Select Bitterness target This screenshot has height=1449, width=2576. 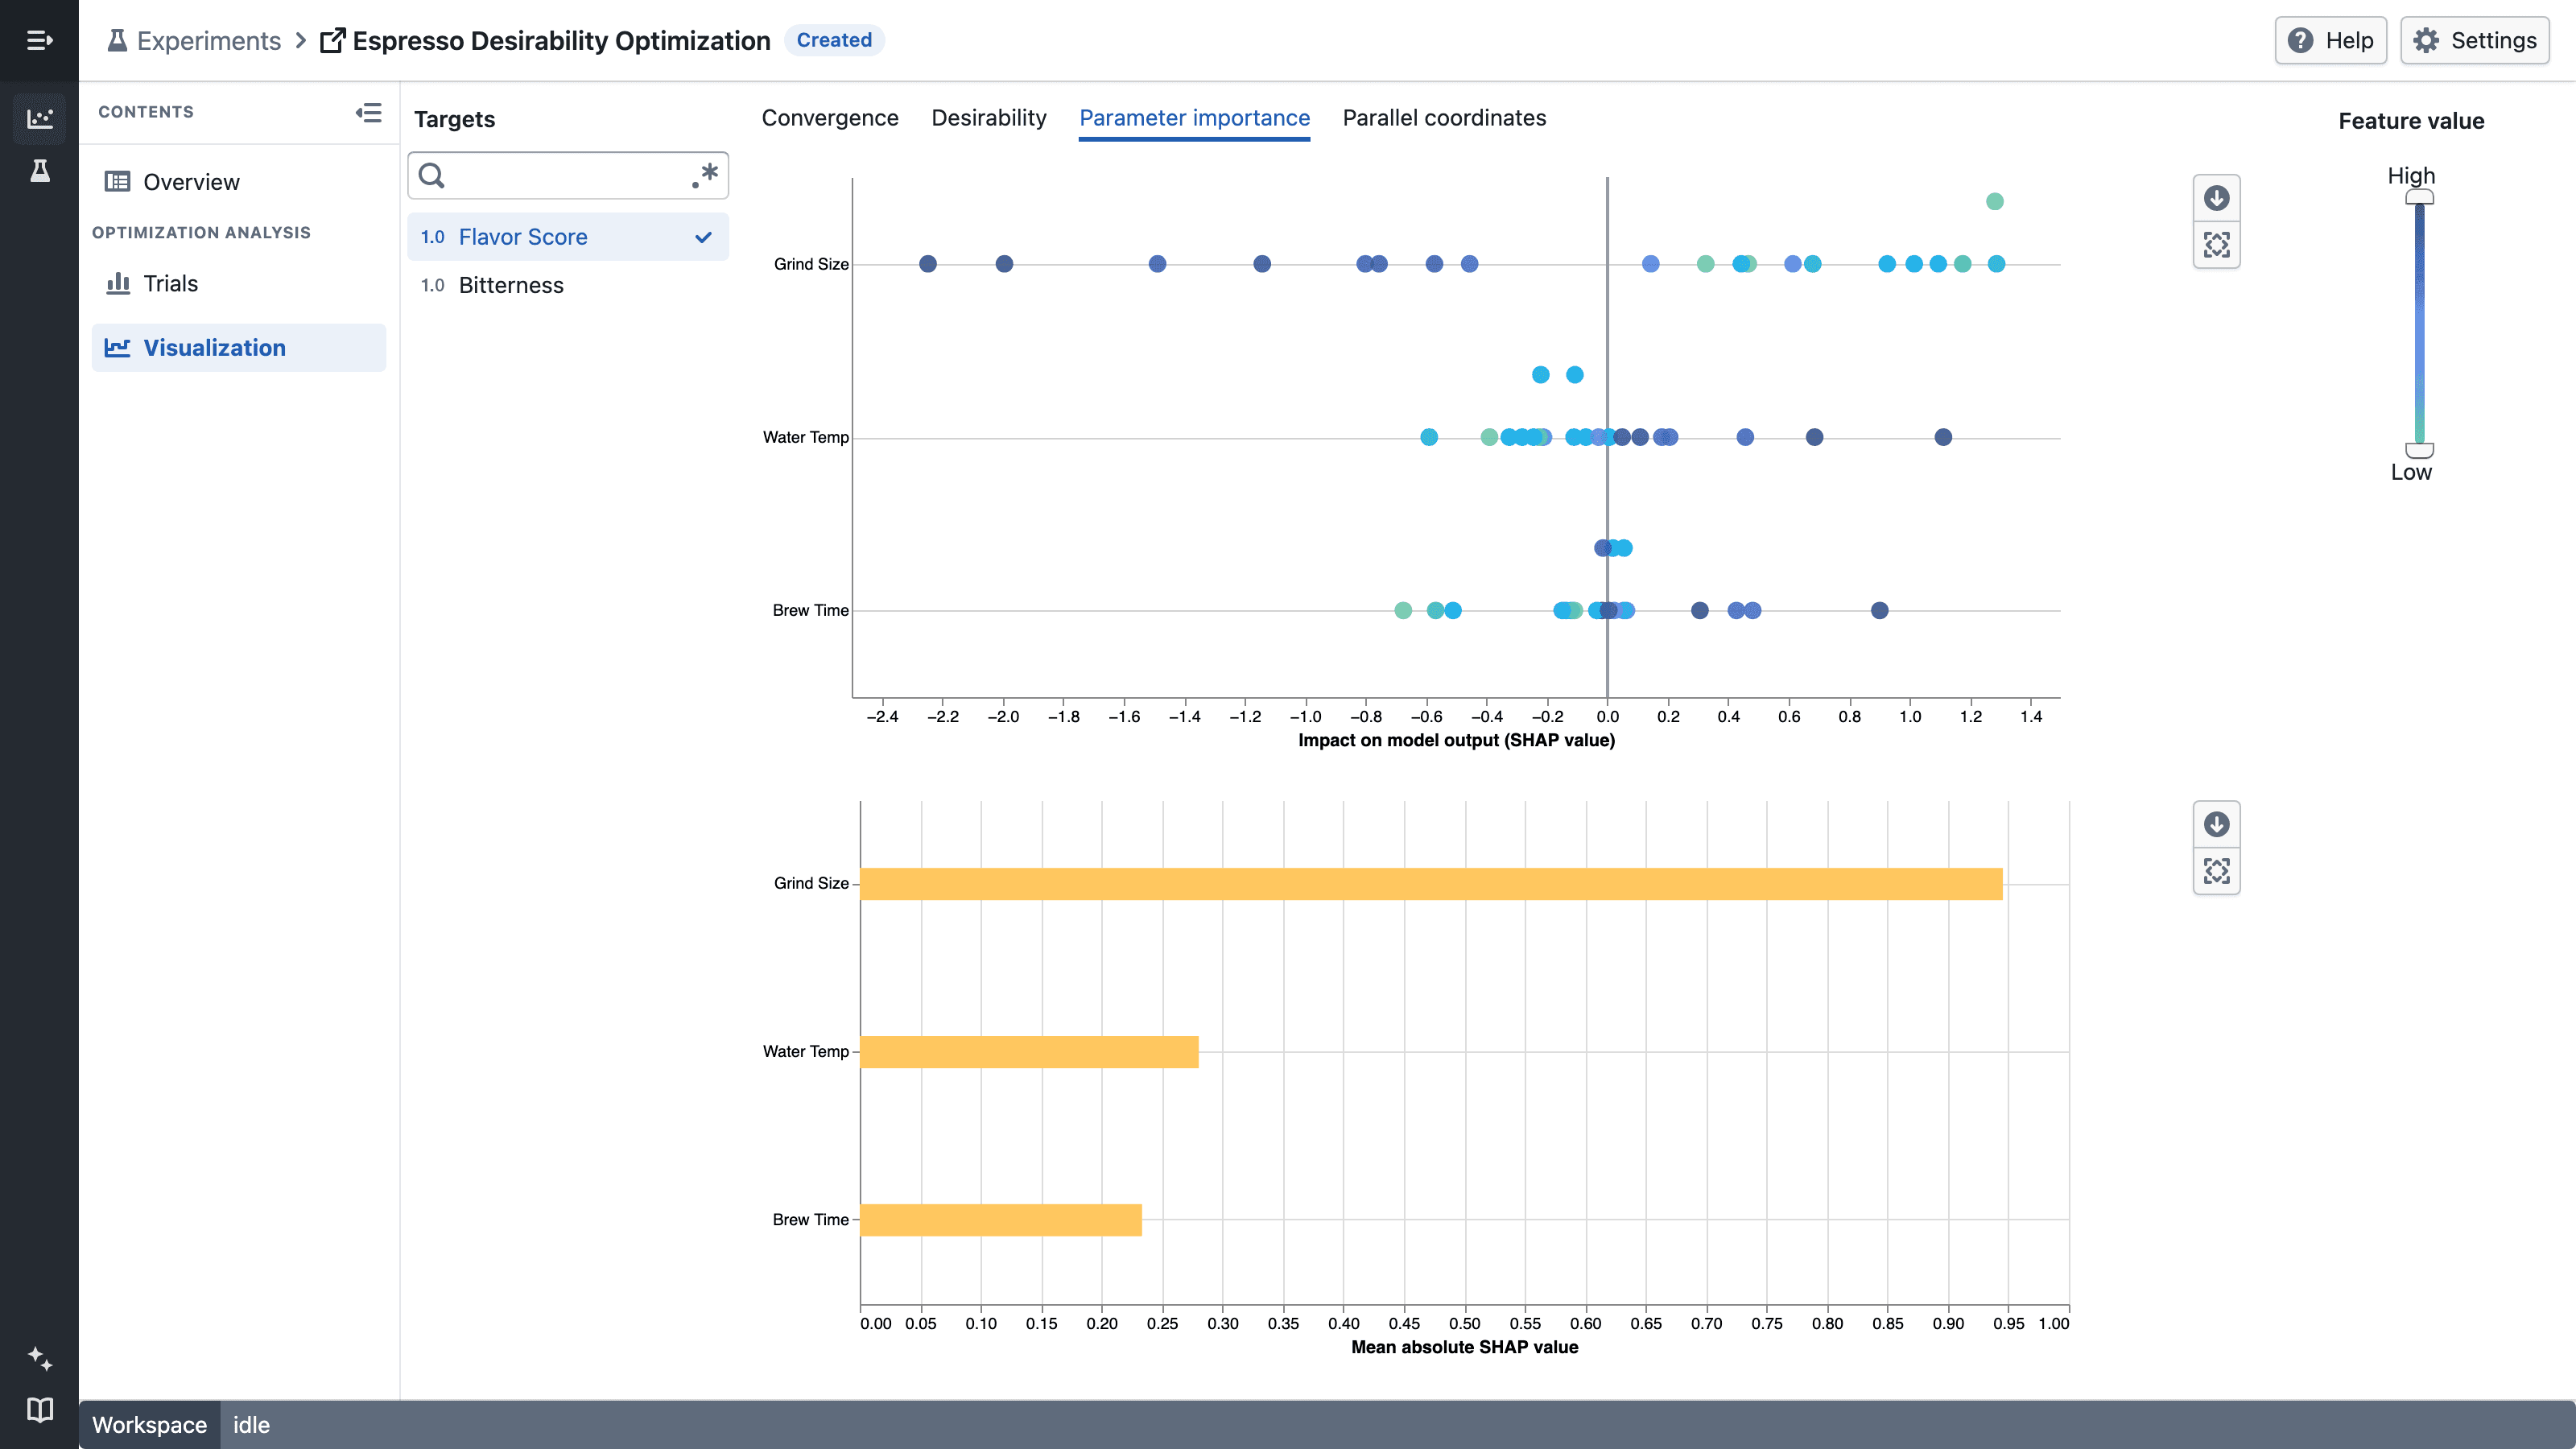pos(567,285)
